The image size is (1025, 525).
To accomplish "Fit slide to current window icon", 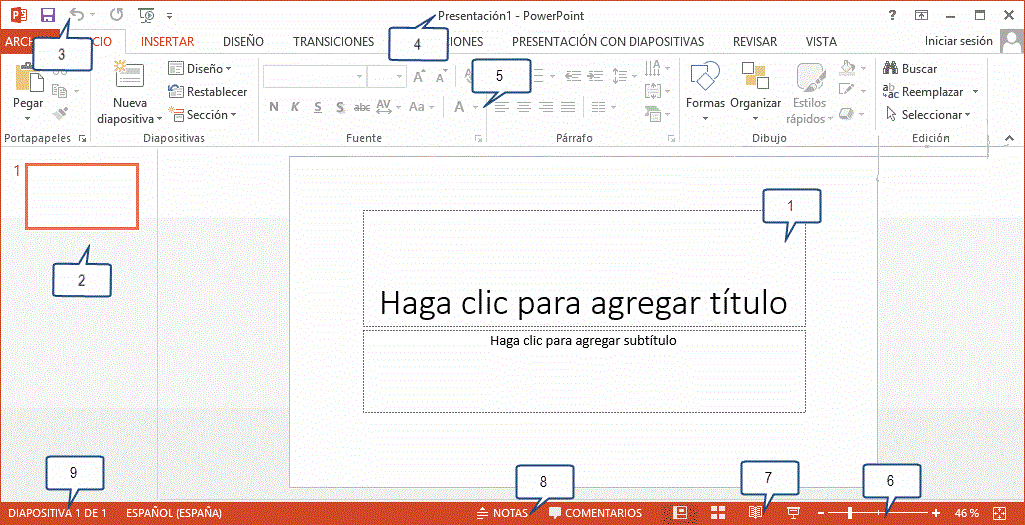I will [x=1000, y=513].
